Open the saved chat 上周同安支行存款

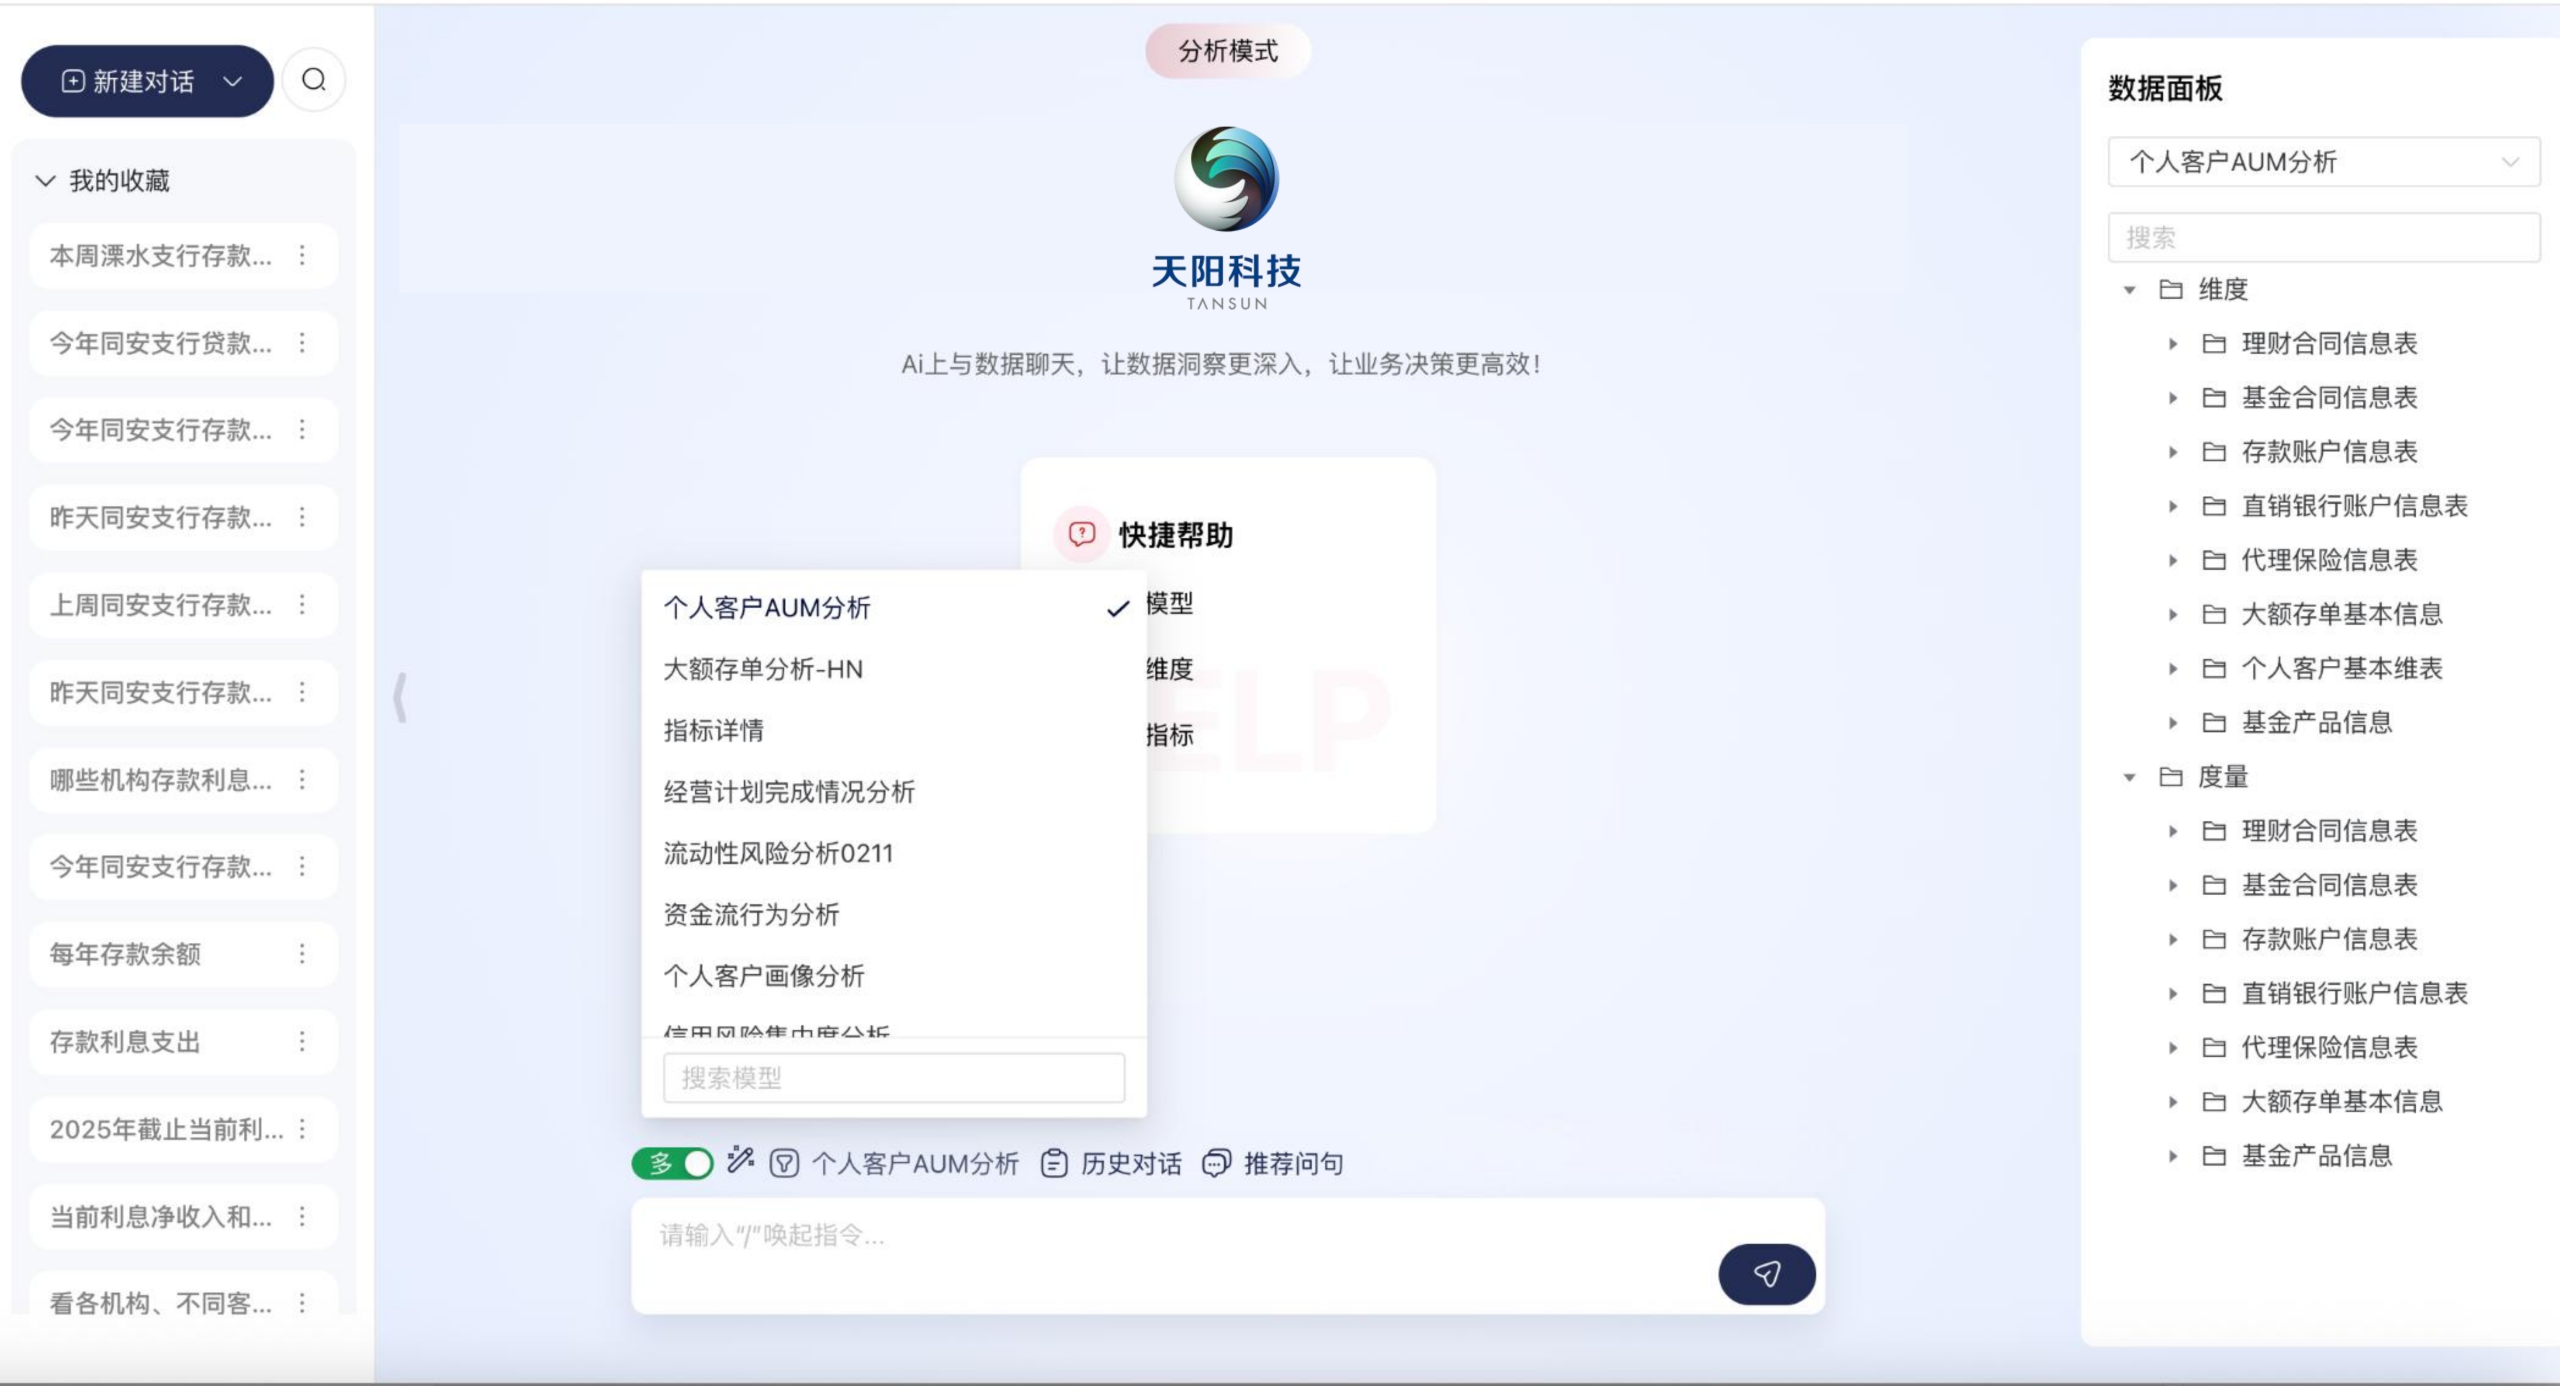click(161, 605)
